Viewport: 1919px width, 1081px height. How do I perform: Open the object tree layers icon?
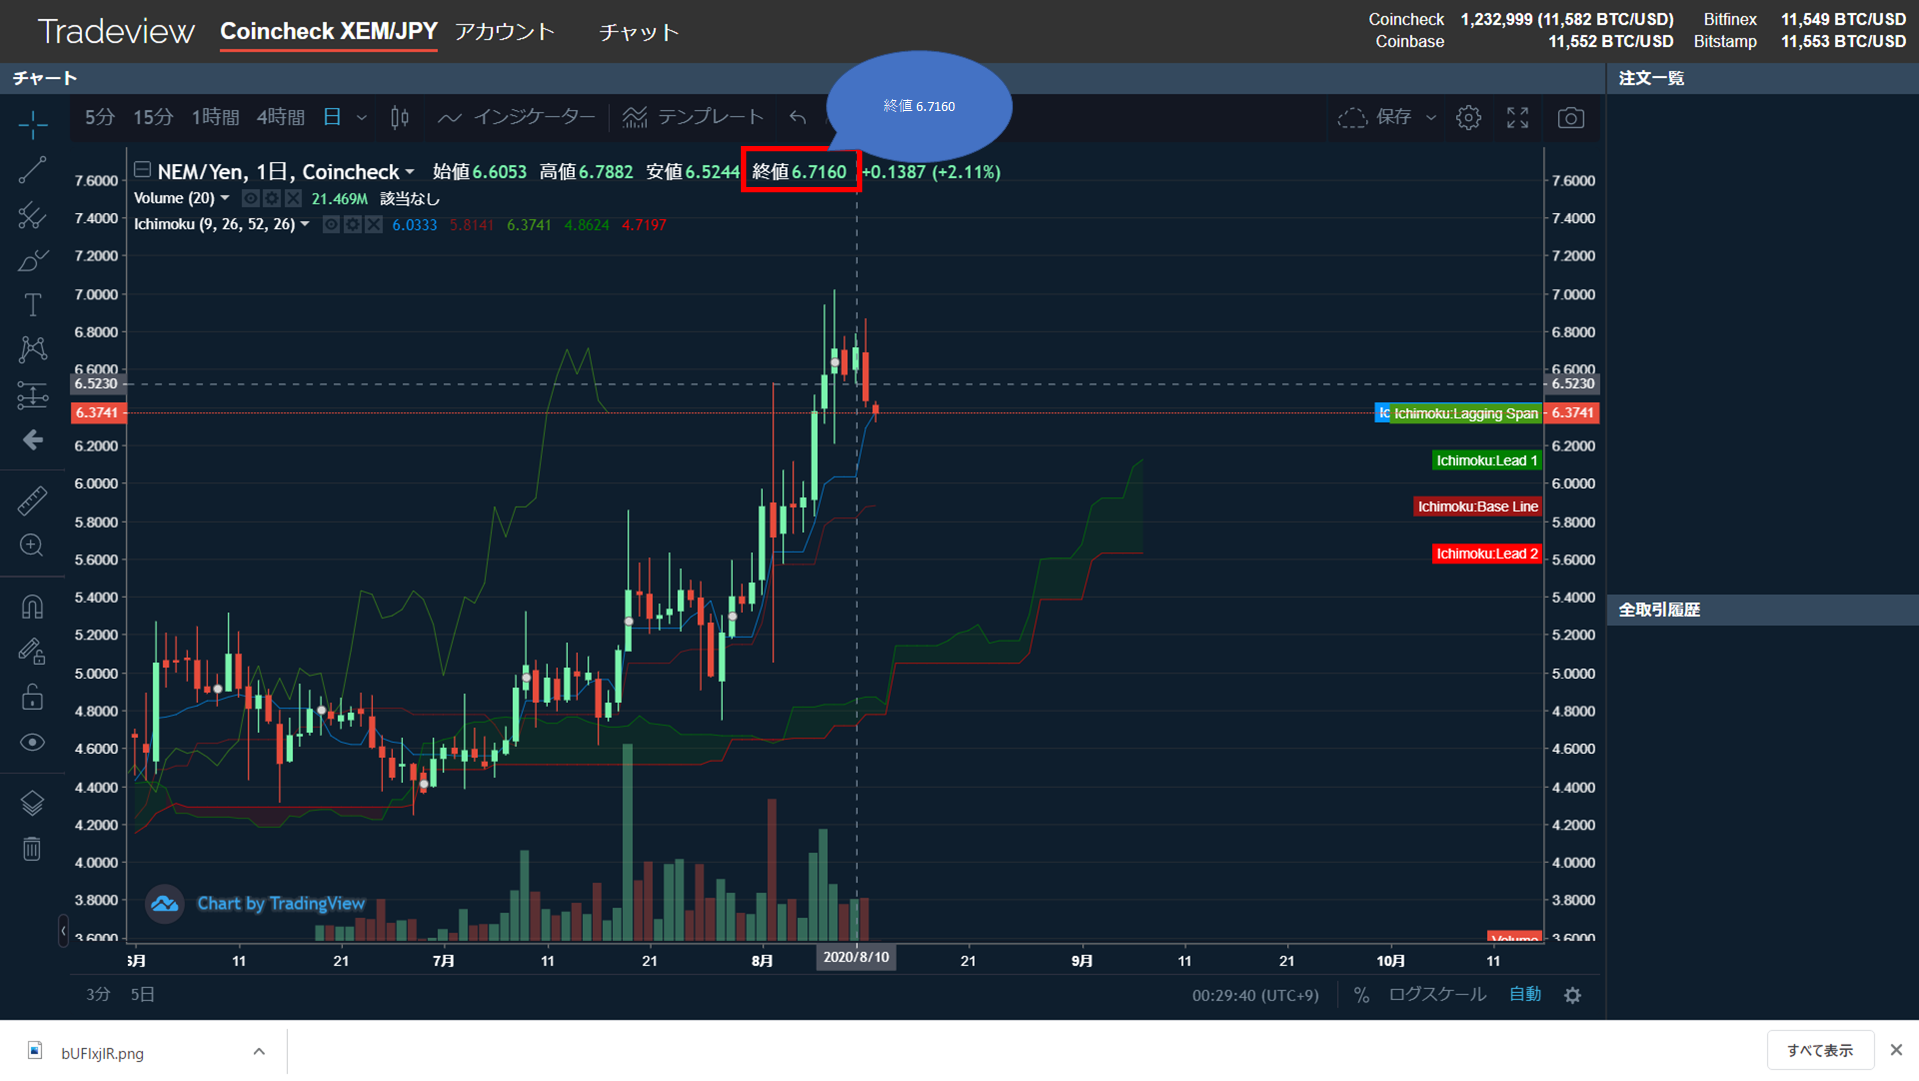33,803
